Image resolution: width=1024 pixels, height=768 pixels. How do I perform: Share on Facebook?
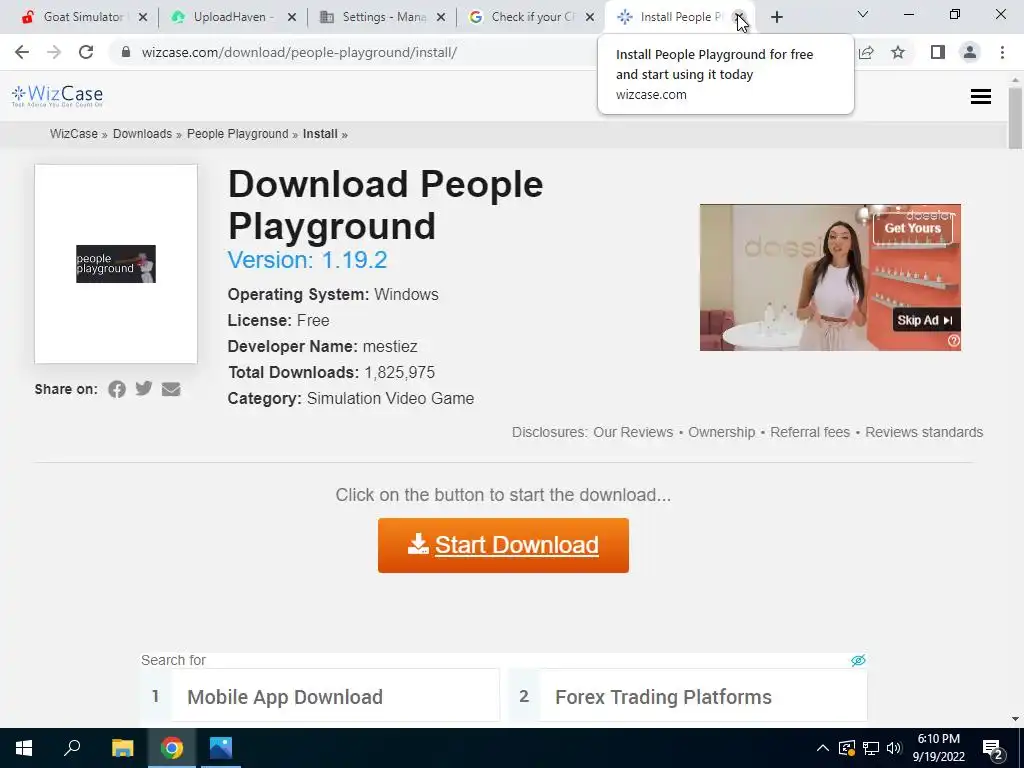coord(117,389)
